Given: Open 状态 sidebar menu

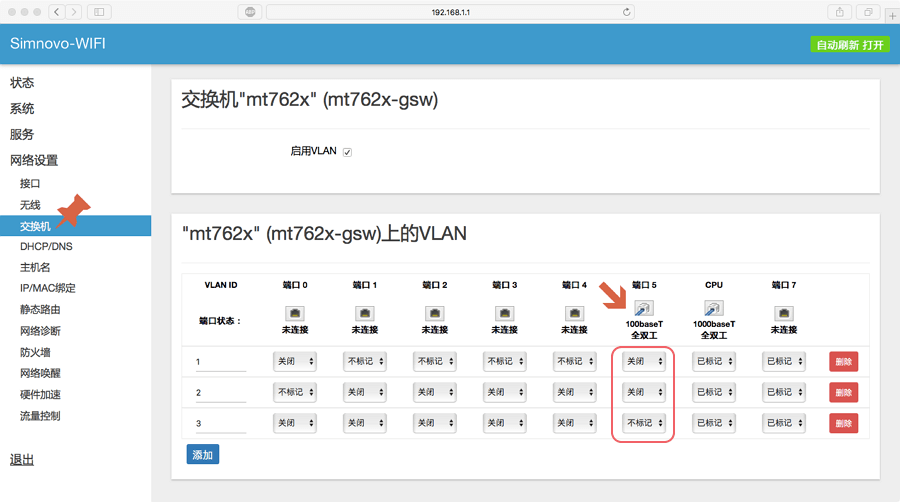Looking at the screenshot, I should pos(22,83).
